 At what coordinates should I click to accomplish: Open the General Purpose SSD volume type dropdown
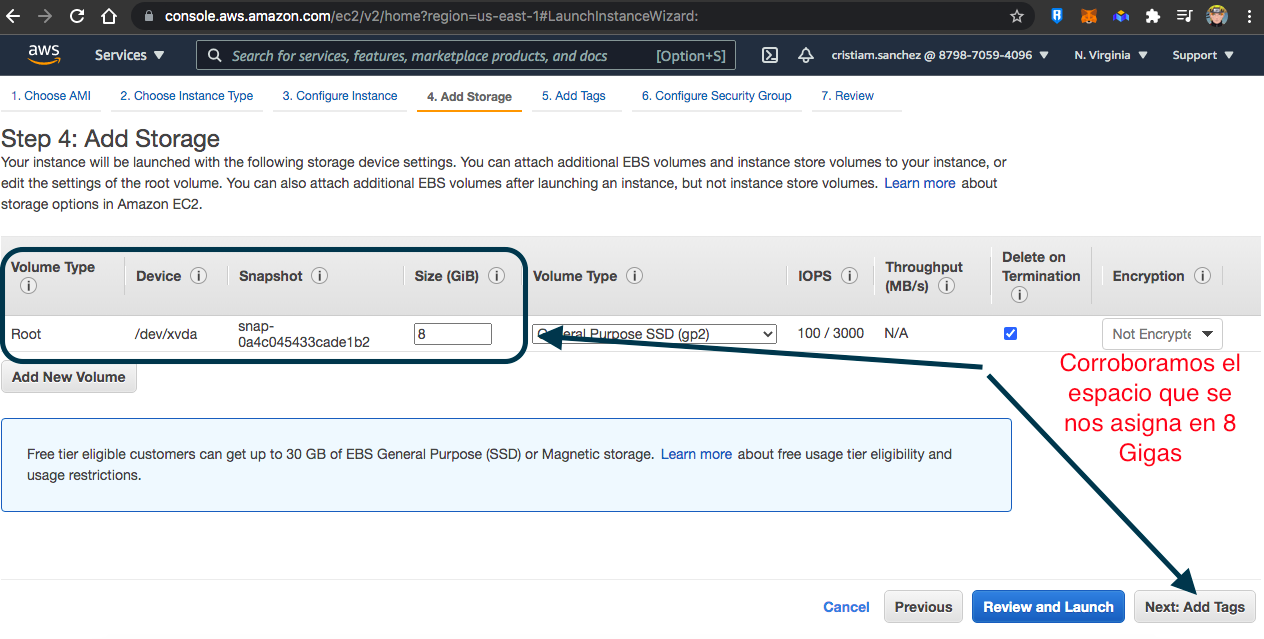click(655, 334)
